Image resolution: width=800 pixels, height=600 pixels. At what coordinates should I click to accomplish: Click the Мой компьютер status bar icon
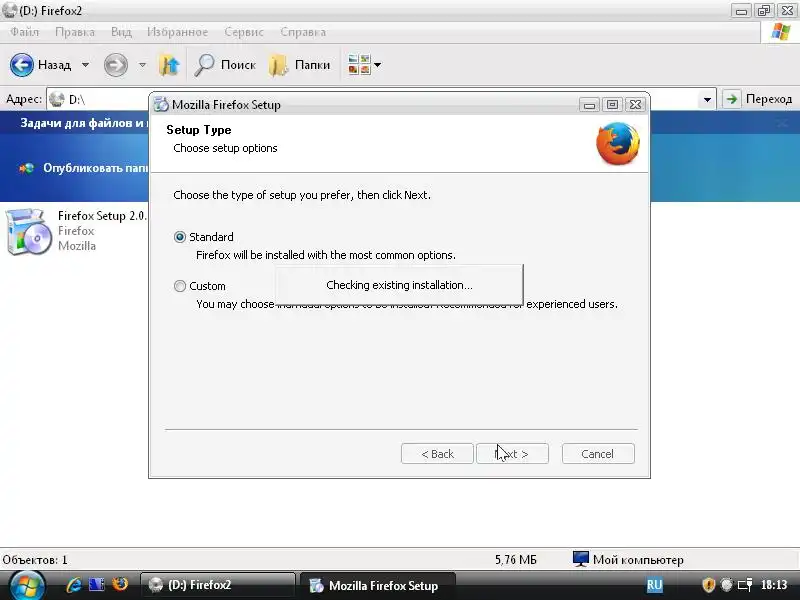(x=581, y=559)
